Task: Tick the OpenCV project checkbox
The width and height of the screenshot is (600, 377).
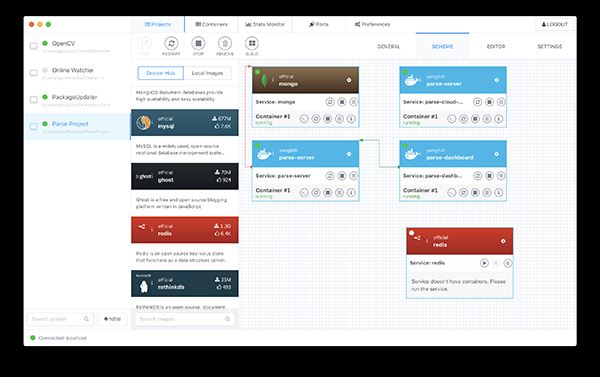Action: tap(34, 46)
